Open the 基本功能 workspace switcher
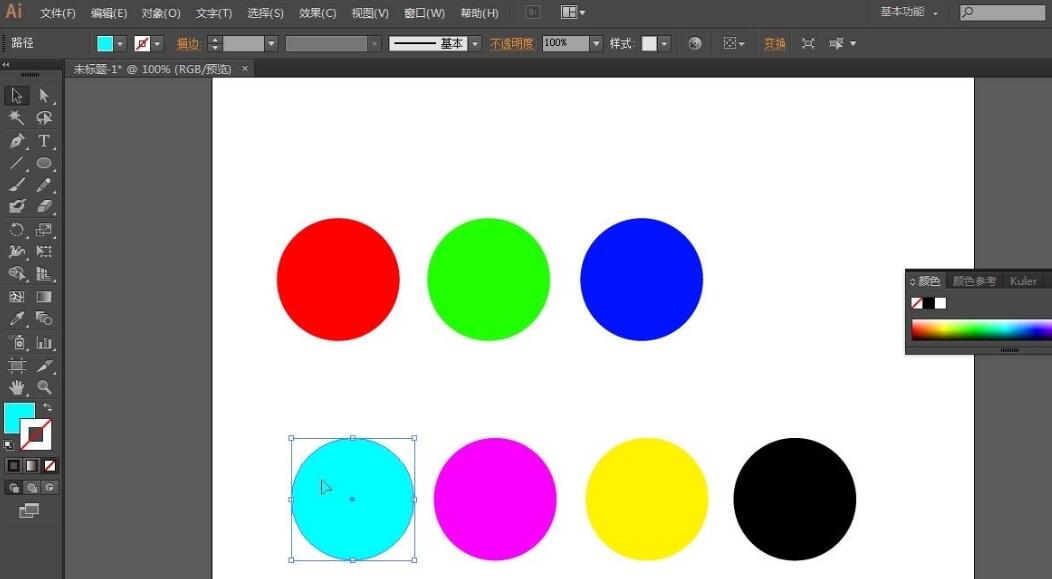 coord(909,12)
